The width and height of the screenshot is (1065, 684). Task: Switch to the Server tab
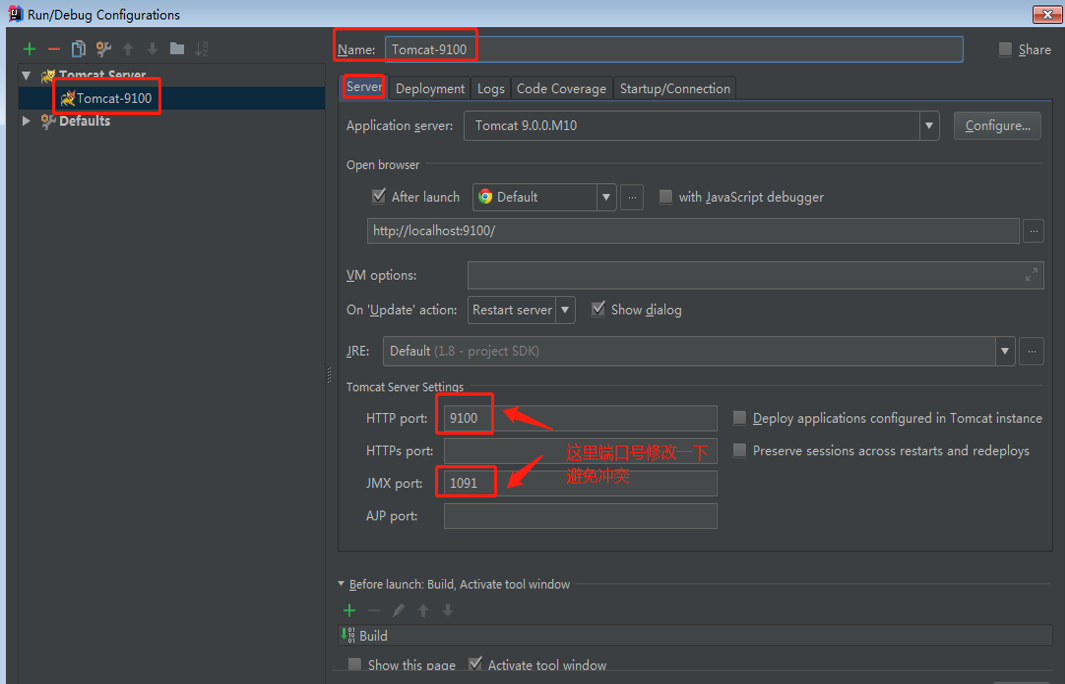[x=364, y=87]
